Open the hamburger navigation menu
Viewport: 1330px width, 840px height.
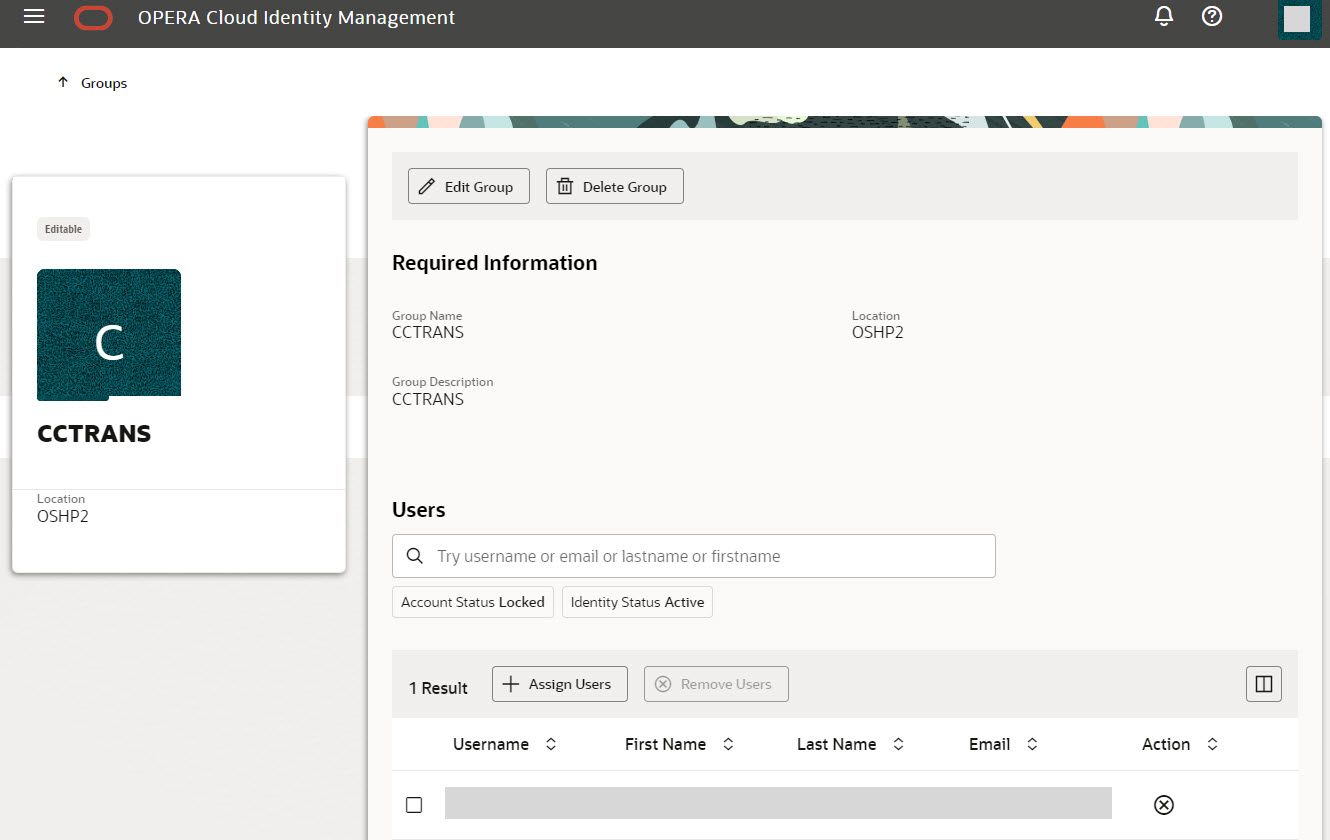33,17
